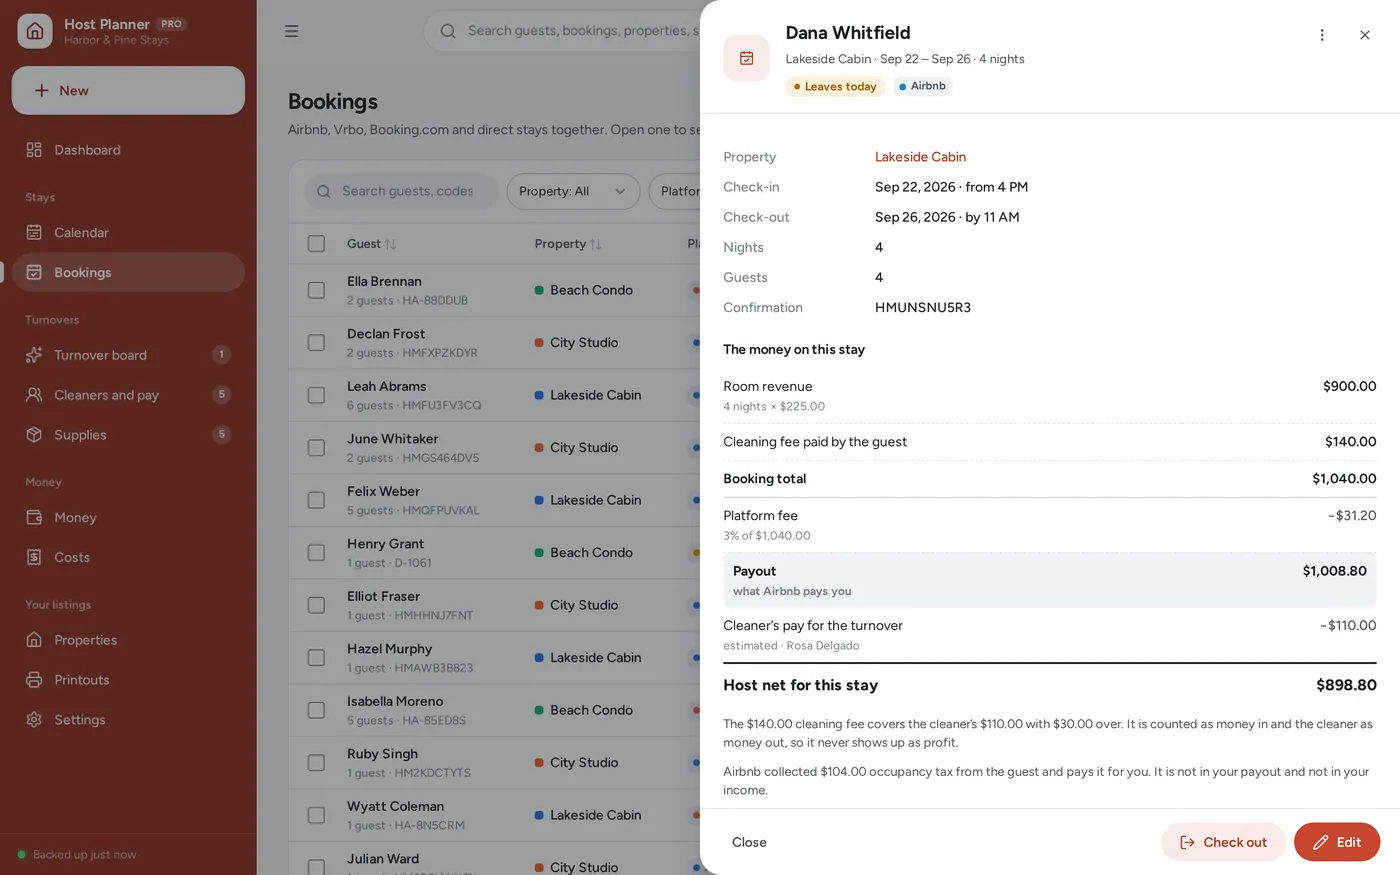Click the New button
The height and width of the screenshot is (875, 1400).
pyautogui.click(x=128, y=91)
